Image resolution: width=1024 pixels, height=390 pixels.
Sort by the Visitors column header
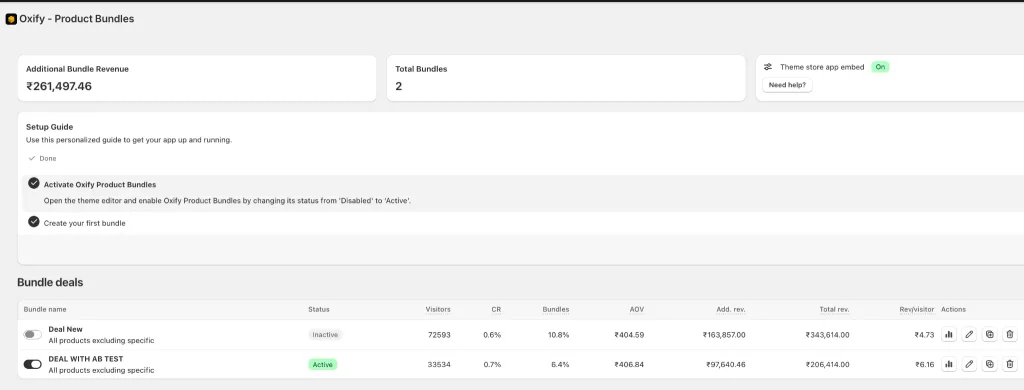point(438,309)
